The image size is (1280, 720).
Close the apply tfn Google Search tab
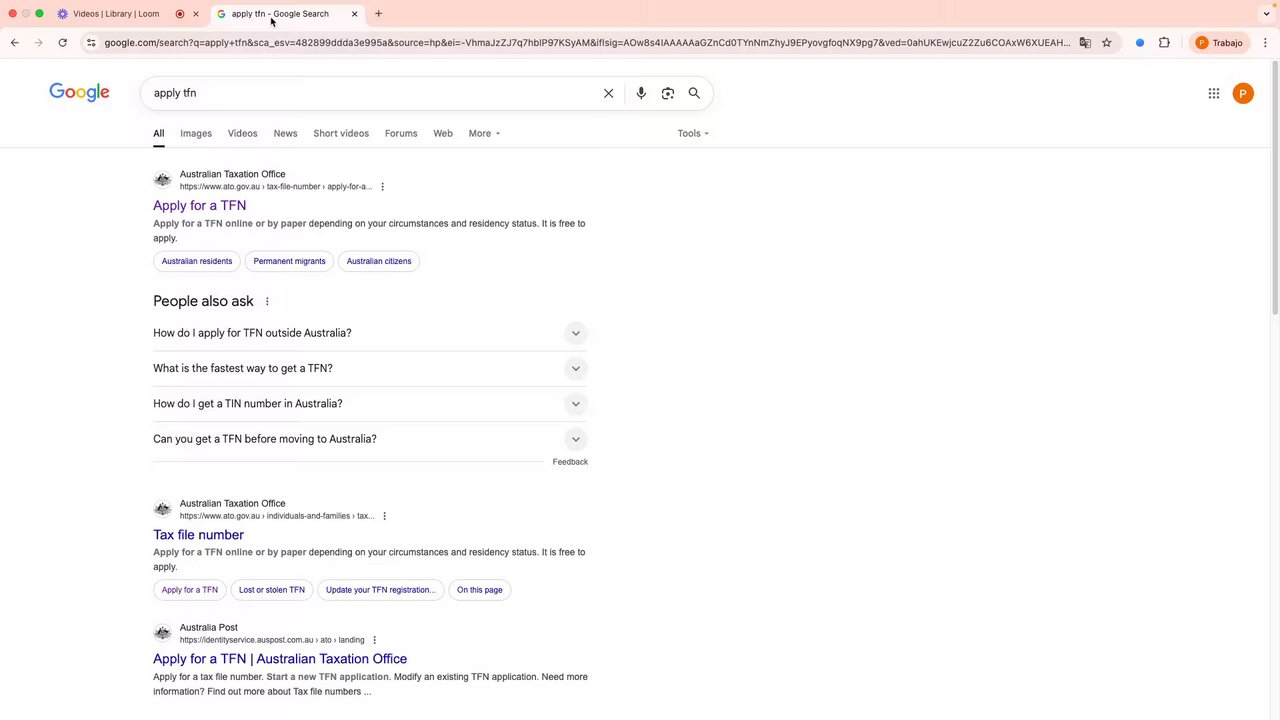tap(354, 14)
